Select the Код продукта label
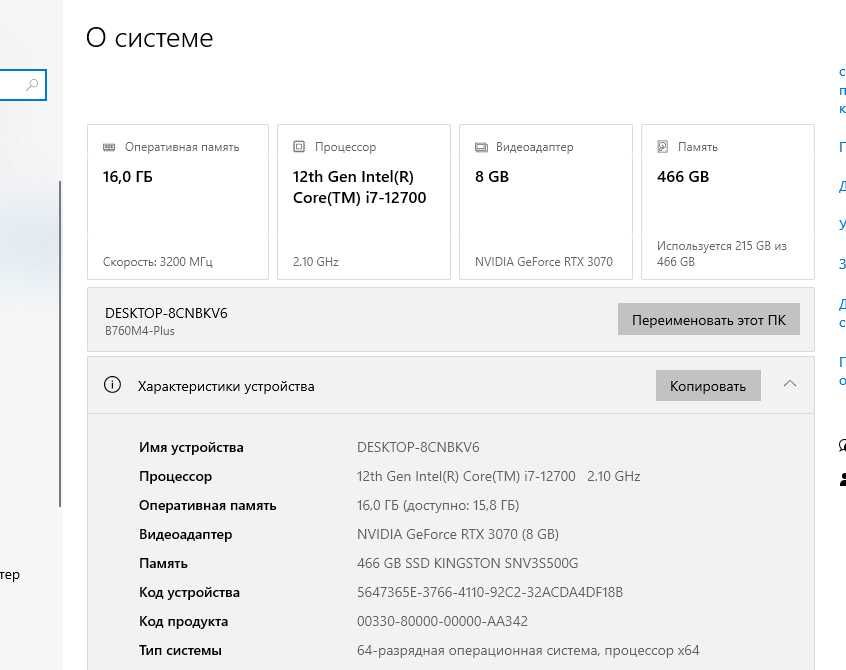The height and width of the screenshot is (670, 846). [x=183, y=621]
